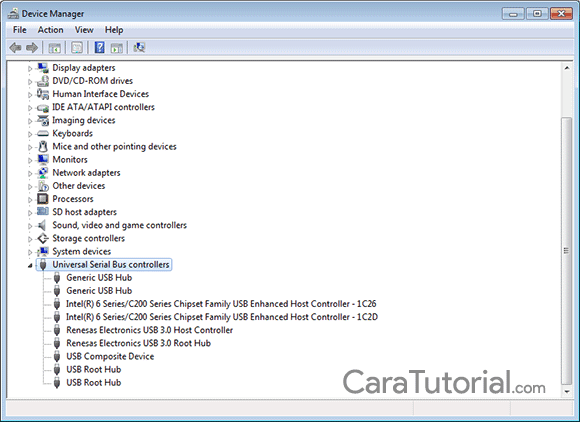
Task: Select the first USB Root Hub
Action: (x=94, y=369)
